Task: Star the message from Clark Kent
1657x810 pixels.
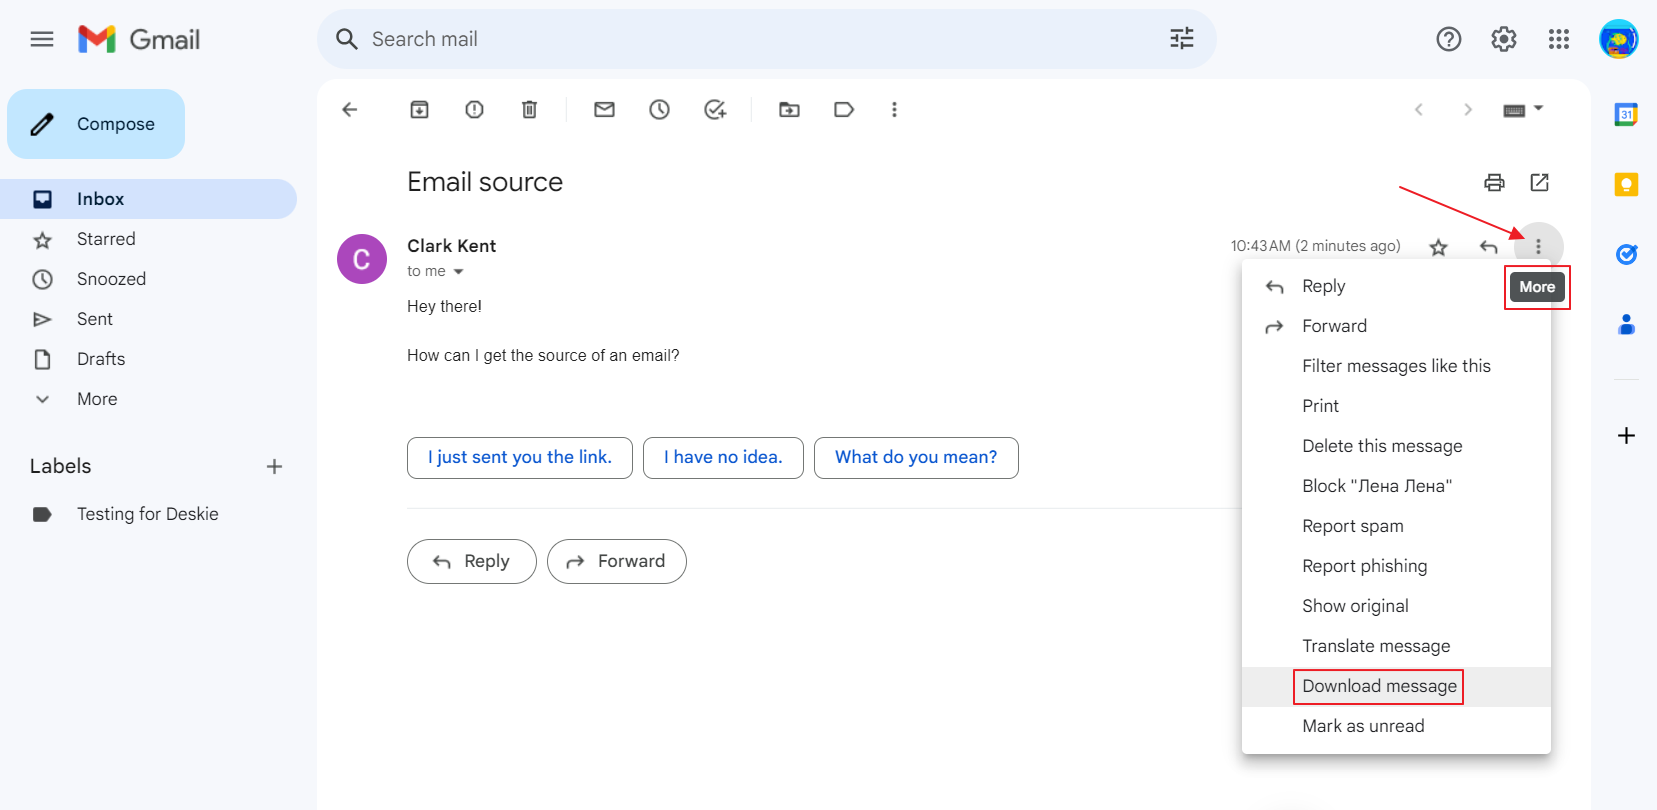Action: 1438,247
